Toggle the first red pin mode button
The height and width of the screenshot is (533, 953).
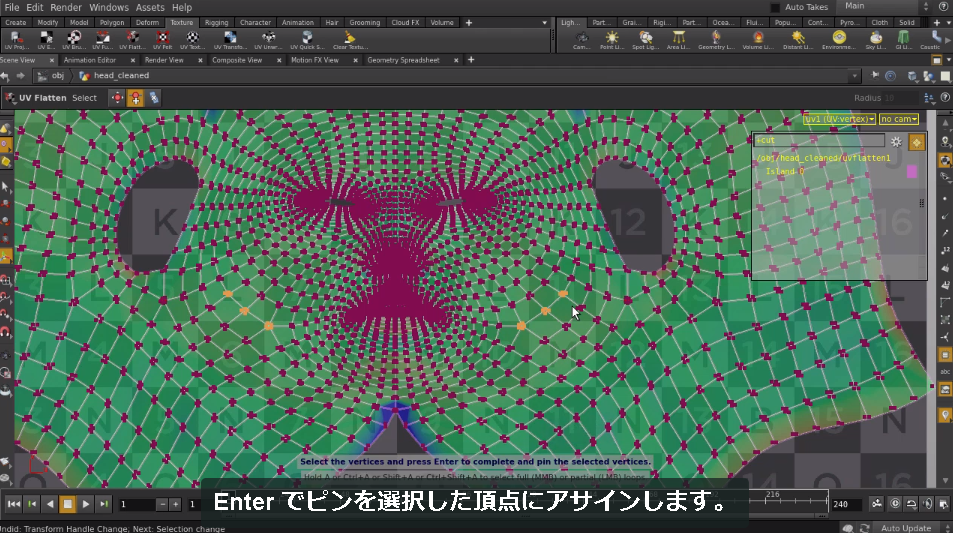(117, 98)
